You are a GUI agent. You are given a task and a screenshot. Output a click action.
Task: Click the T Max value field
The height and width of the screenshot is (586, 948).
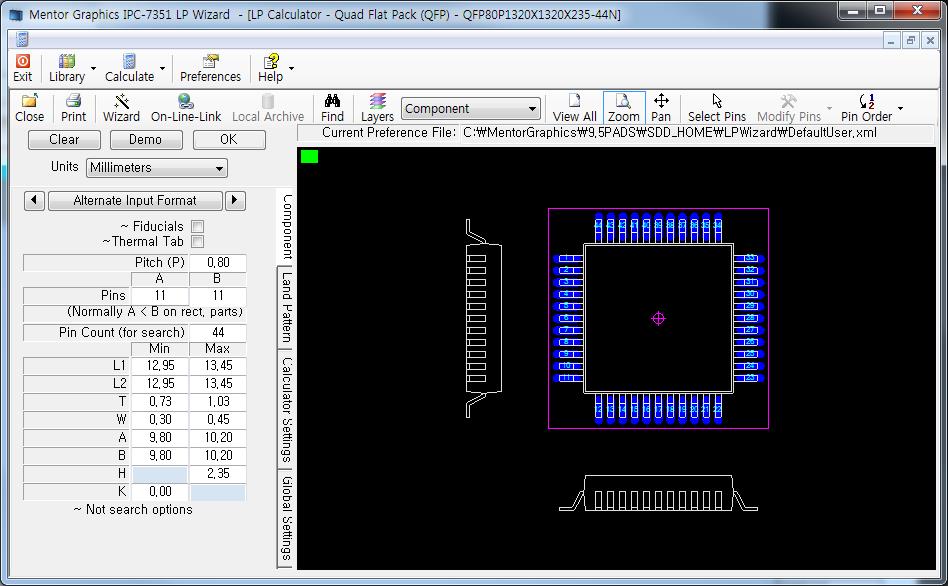tap(218, 402)
